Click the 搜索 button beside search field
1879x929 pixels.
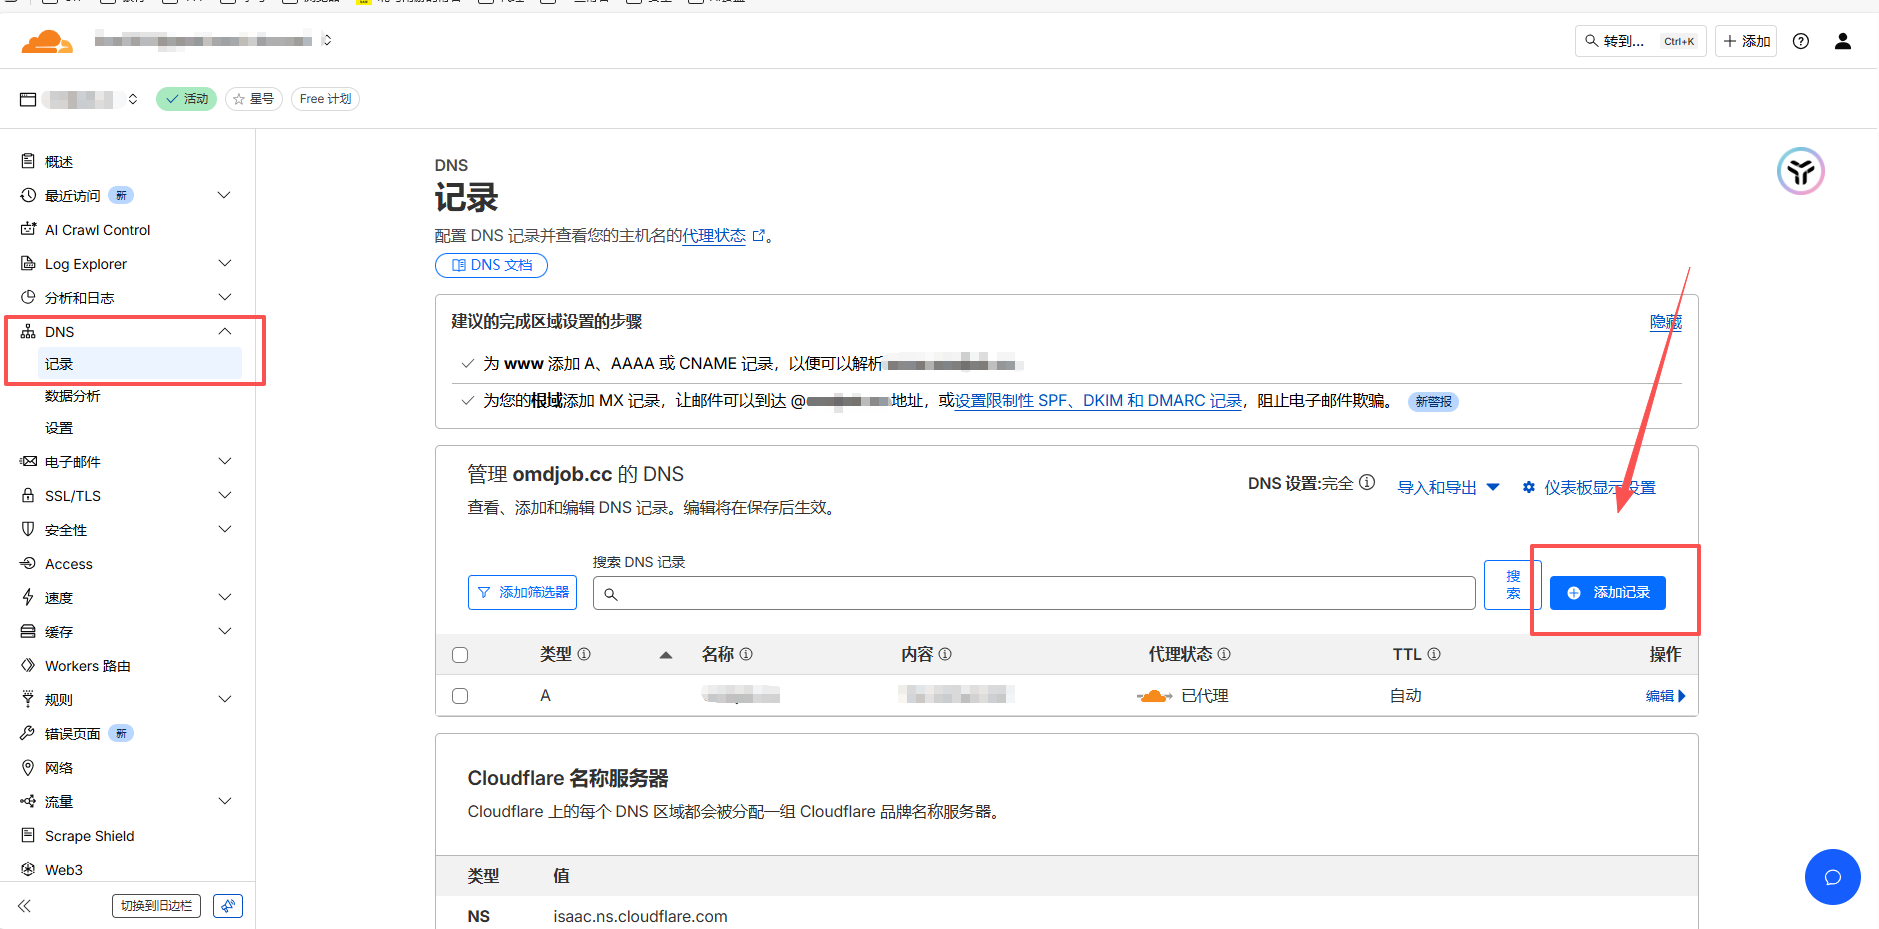coord(1513,585)
